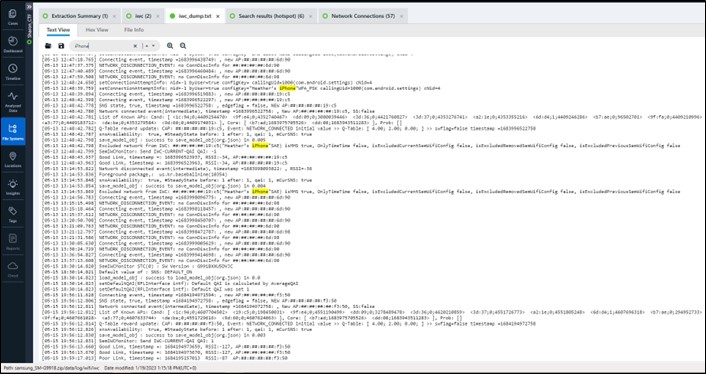
Task: Open the Dashboard sidebar section
Action: tap(13, 45)
